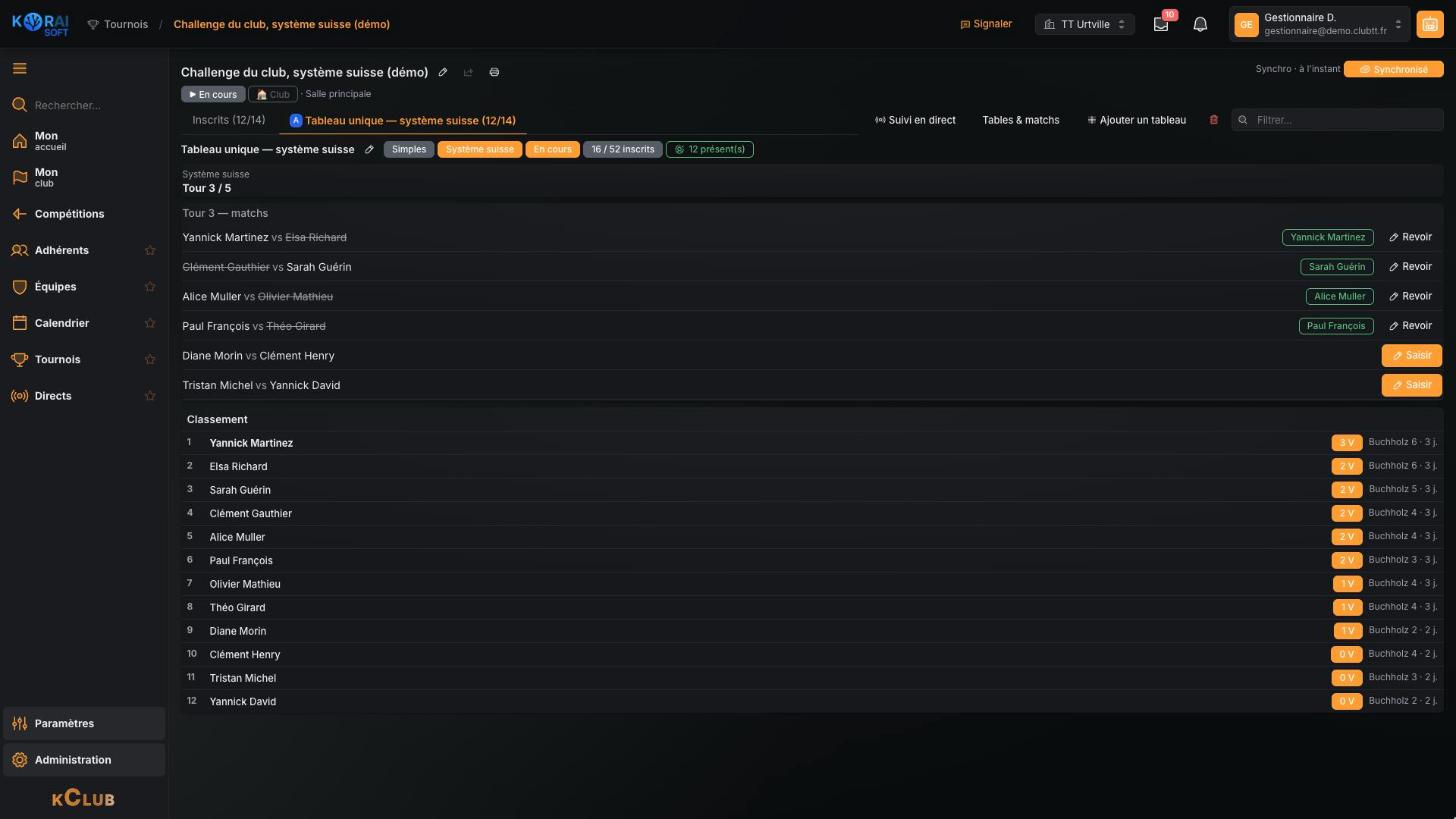Select the Tableau unique — système suisse tab
Screen dimensions: 1456x819
click(403, 120)
